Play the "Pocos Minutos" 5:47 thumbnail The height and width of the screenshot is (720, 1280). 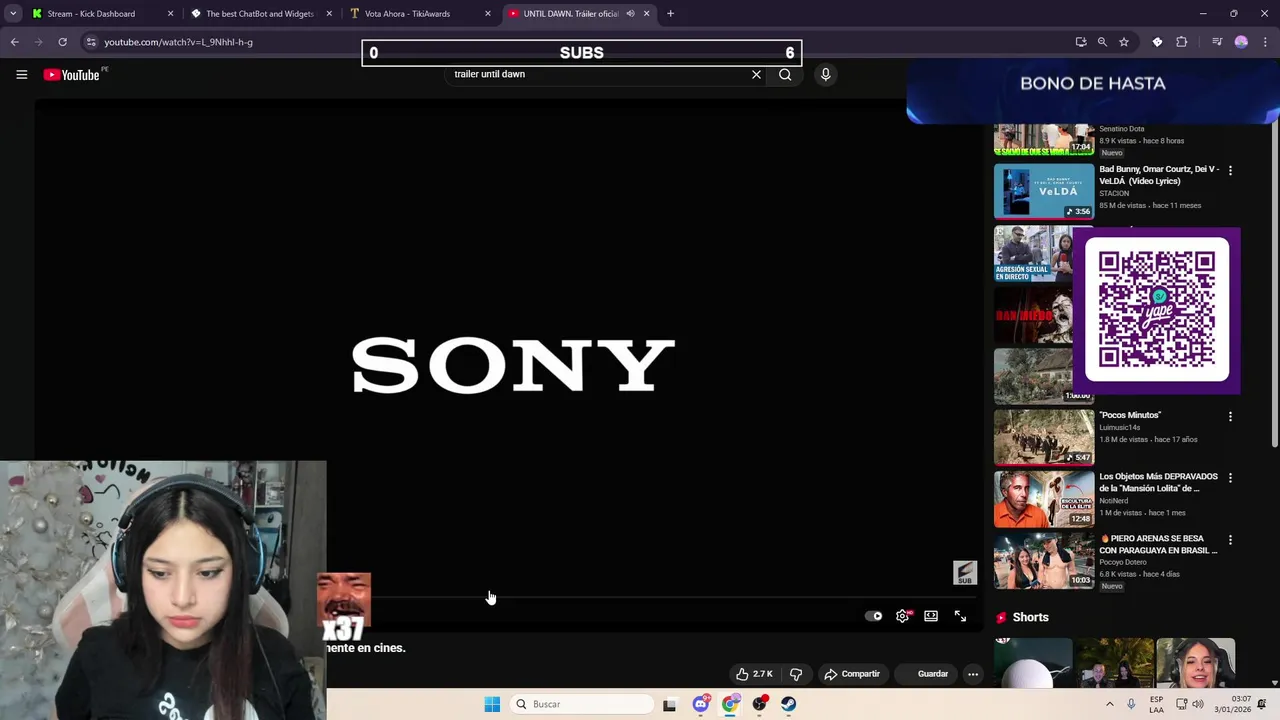[x=1044, y=436]
